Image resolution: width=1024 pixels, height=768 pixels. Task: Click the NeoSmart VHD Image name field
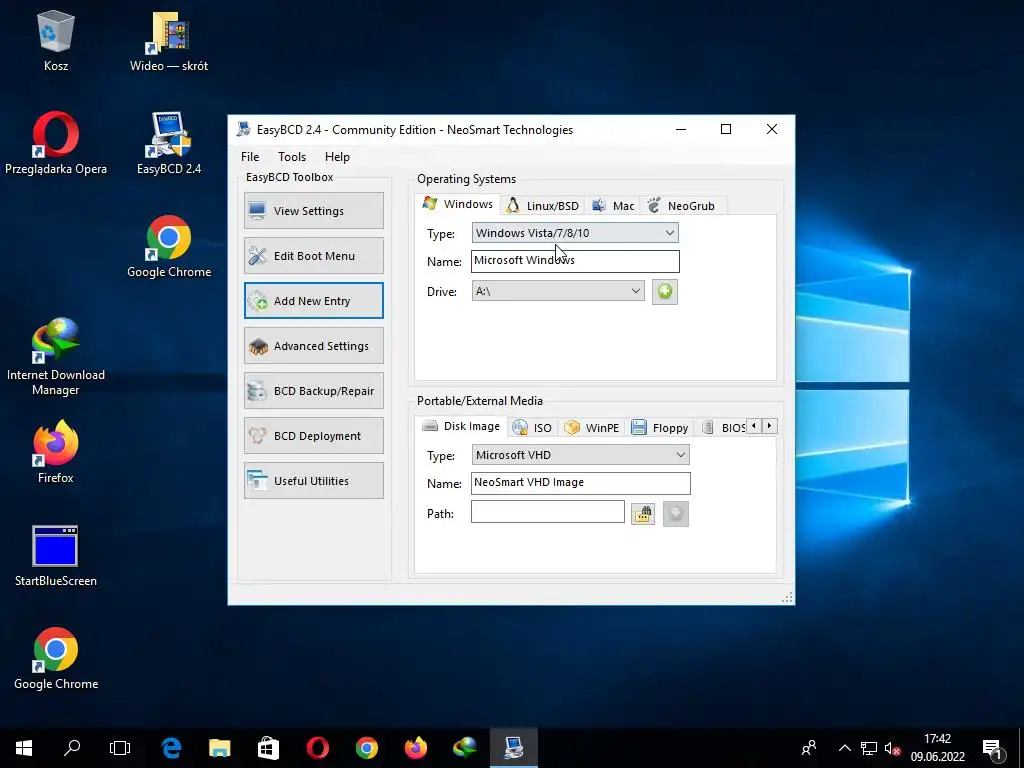pos(580,483)
